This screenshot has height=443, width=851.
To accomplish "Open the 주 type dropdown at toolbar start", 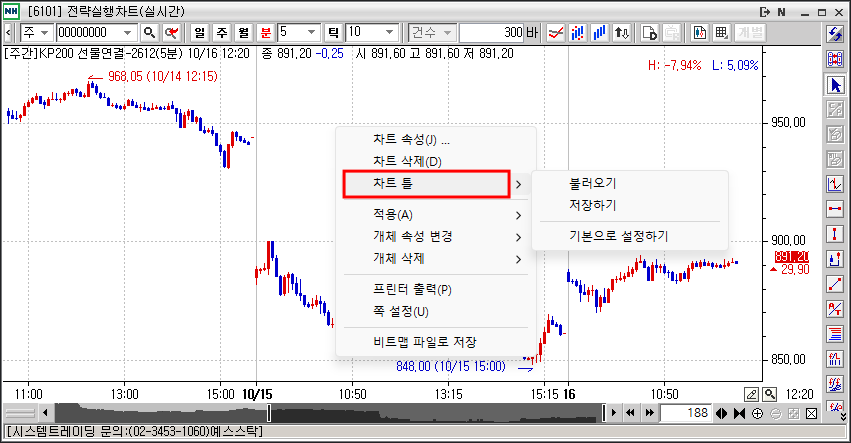I will 45,33.
